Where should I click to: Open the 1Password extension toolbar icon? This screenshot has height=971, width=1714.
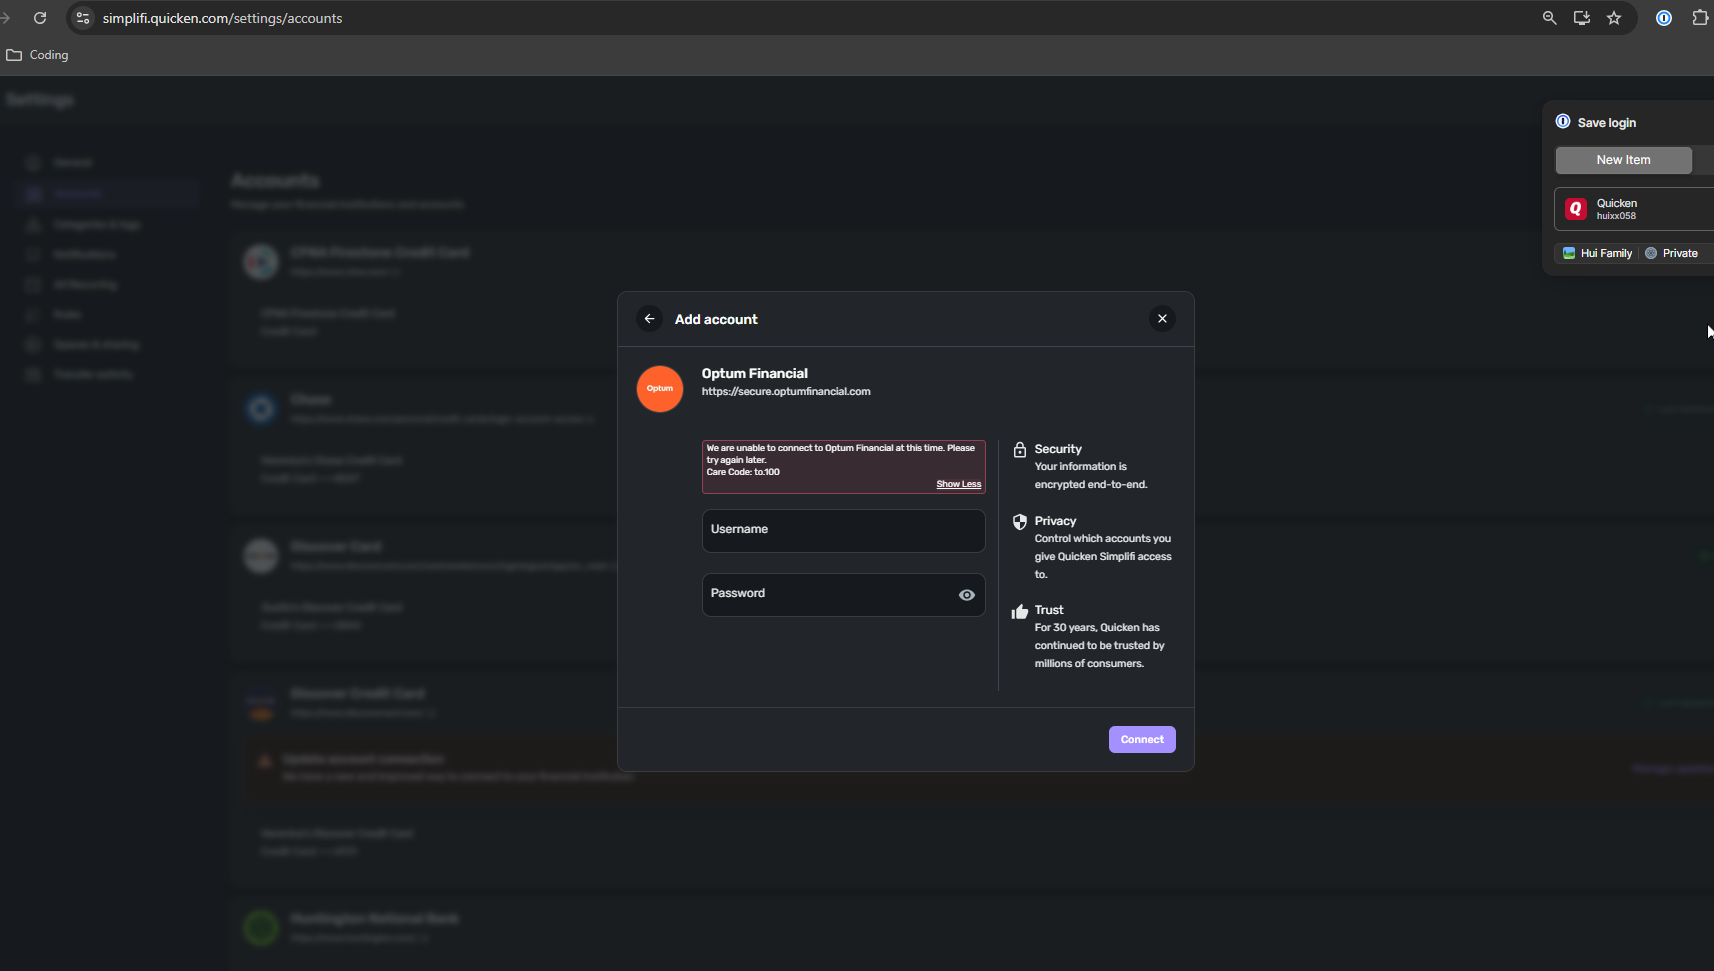click(1664, 18)
